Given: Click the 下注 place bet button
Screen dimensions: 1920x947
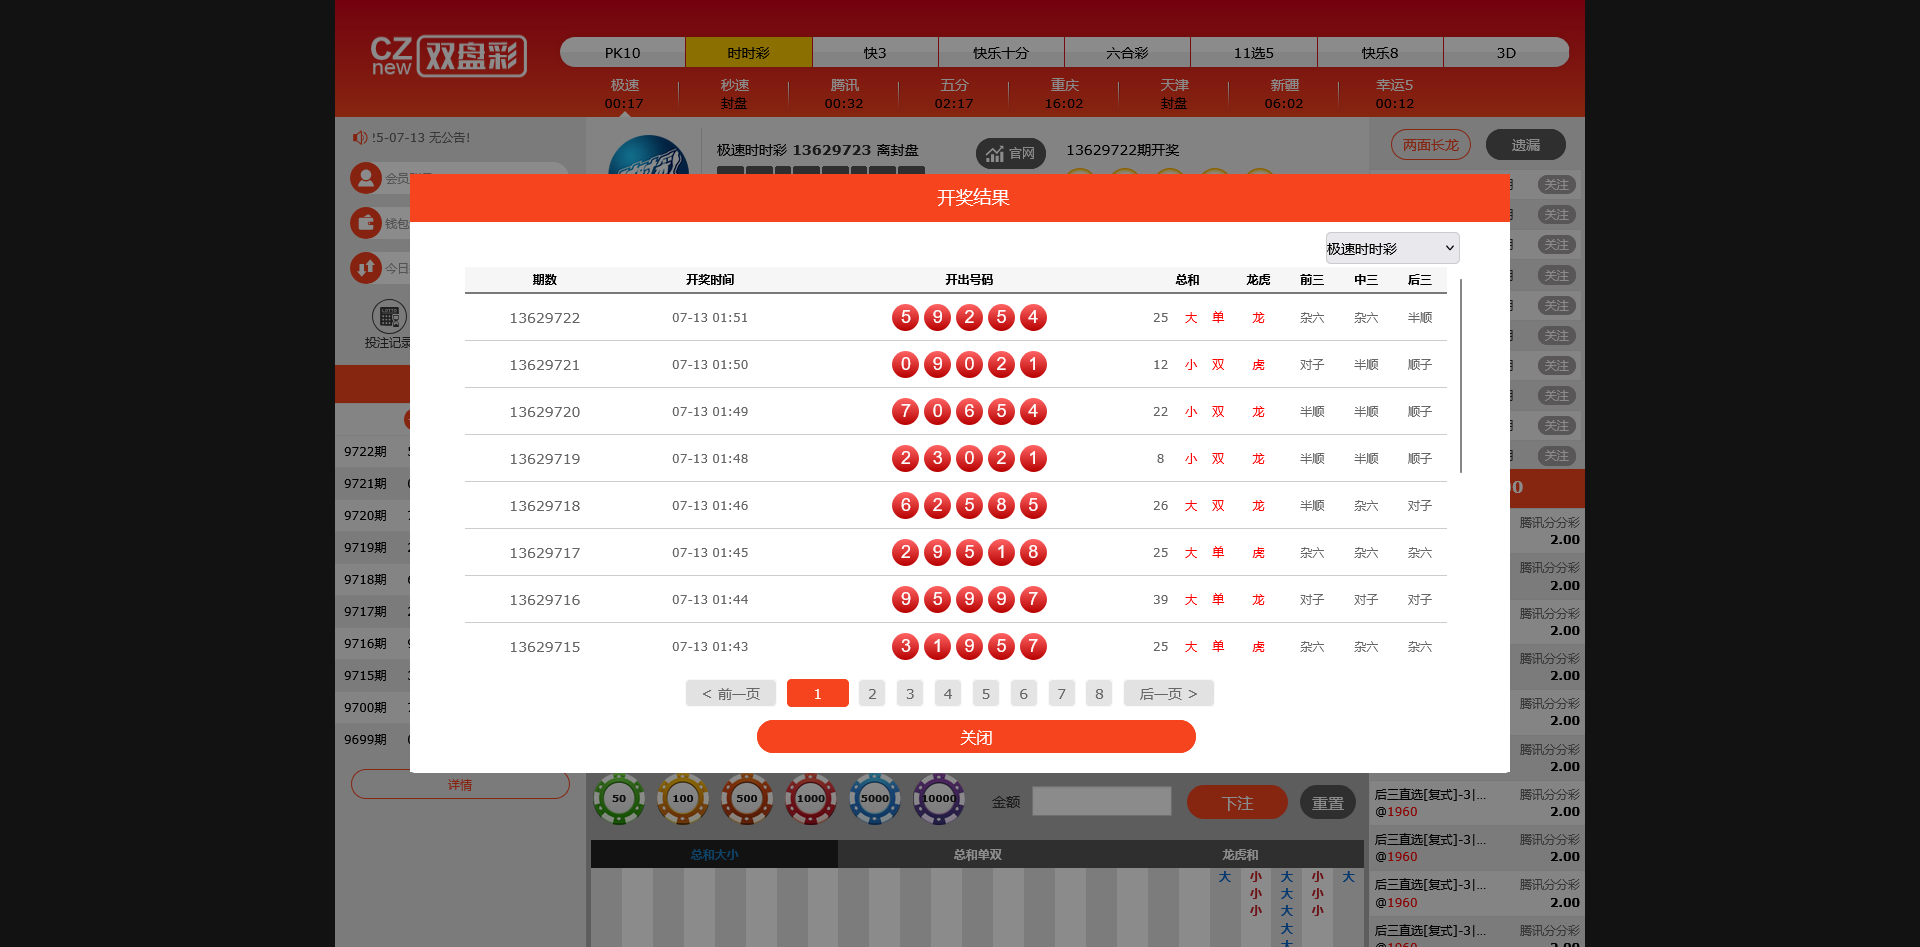Looking at the screenshot, I should coord(1237,802).
